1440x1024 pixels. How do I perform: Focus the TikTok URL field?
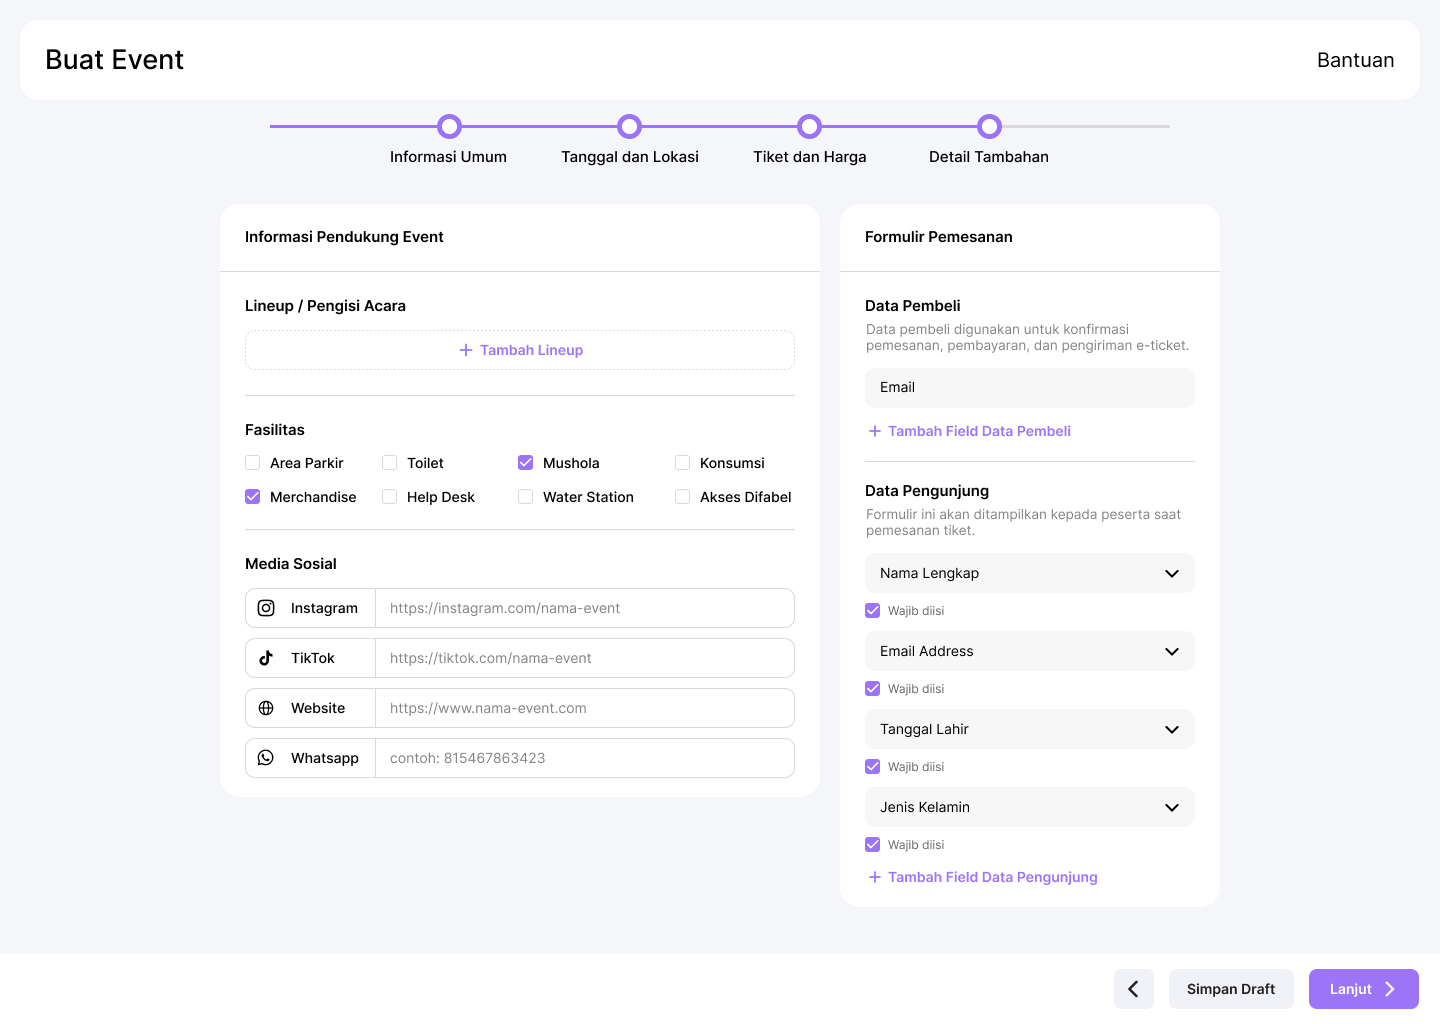pos(585,658)
